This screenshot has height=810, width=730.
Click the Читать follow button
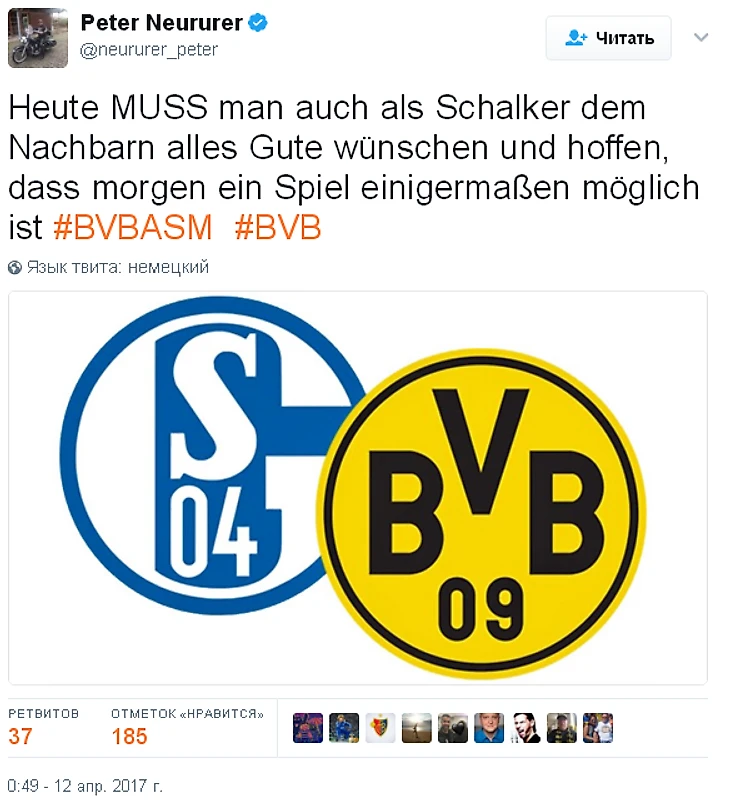[609, 38]
